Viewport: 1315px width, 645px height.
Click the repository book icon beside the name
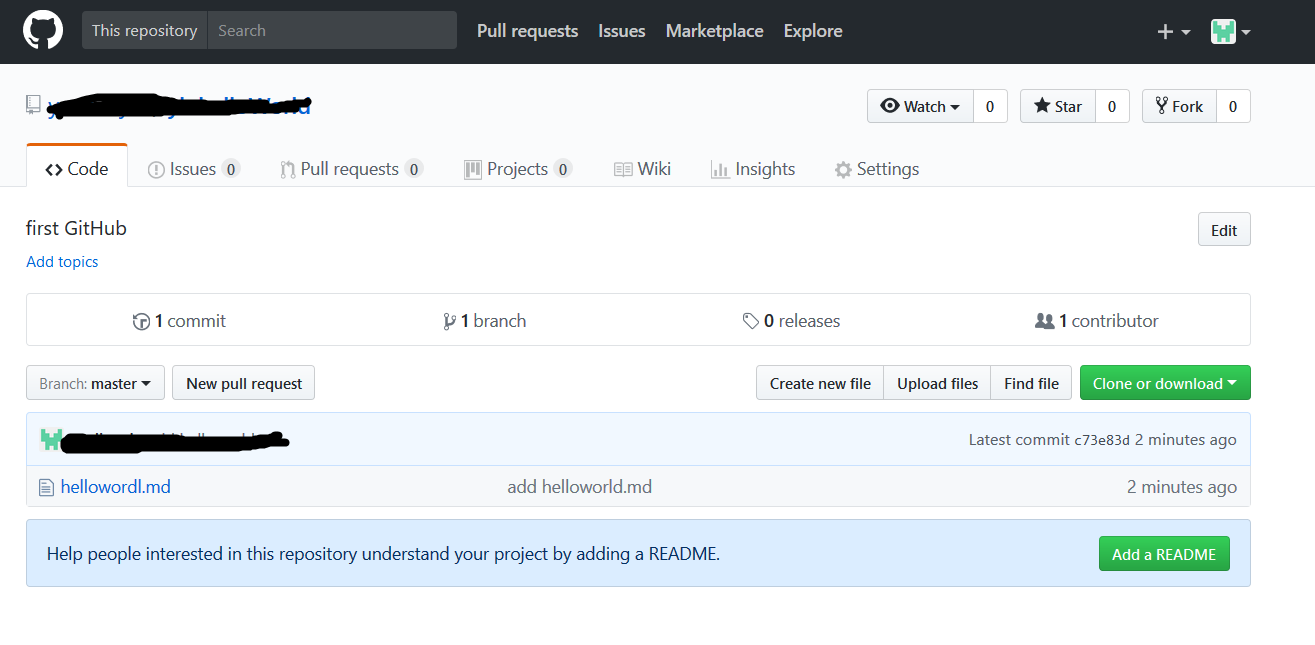[33, 105]
